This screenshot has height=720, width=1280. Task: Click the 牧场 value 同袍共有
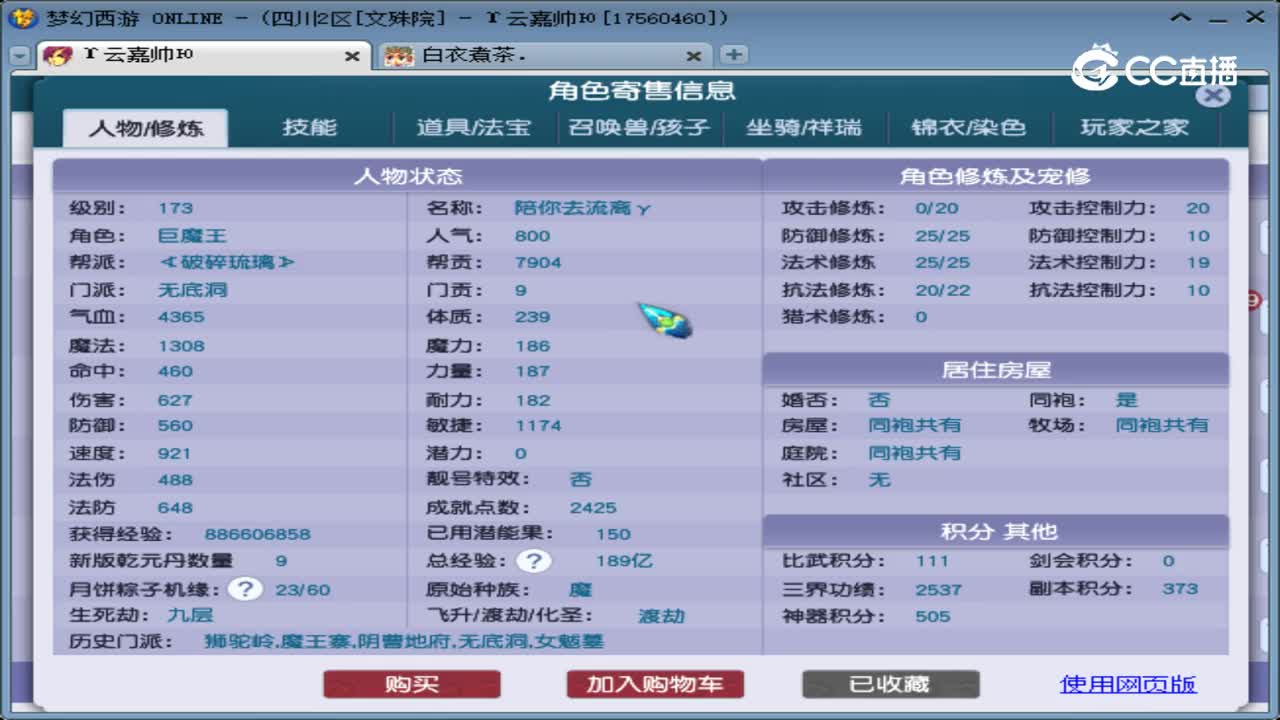click(x=1161, y=425)
